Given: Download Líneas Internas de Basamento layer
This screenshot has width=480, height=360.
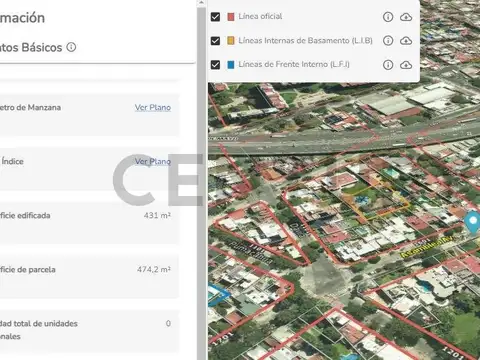Looking at the screenshot, I should 406,41.
